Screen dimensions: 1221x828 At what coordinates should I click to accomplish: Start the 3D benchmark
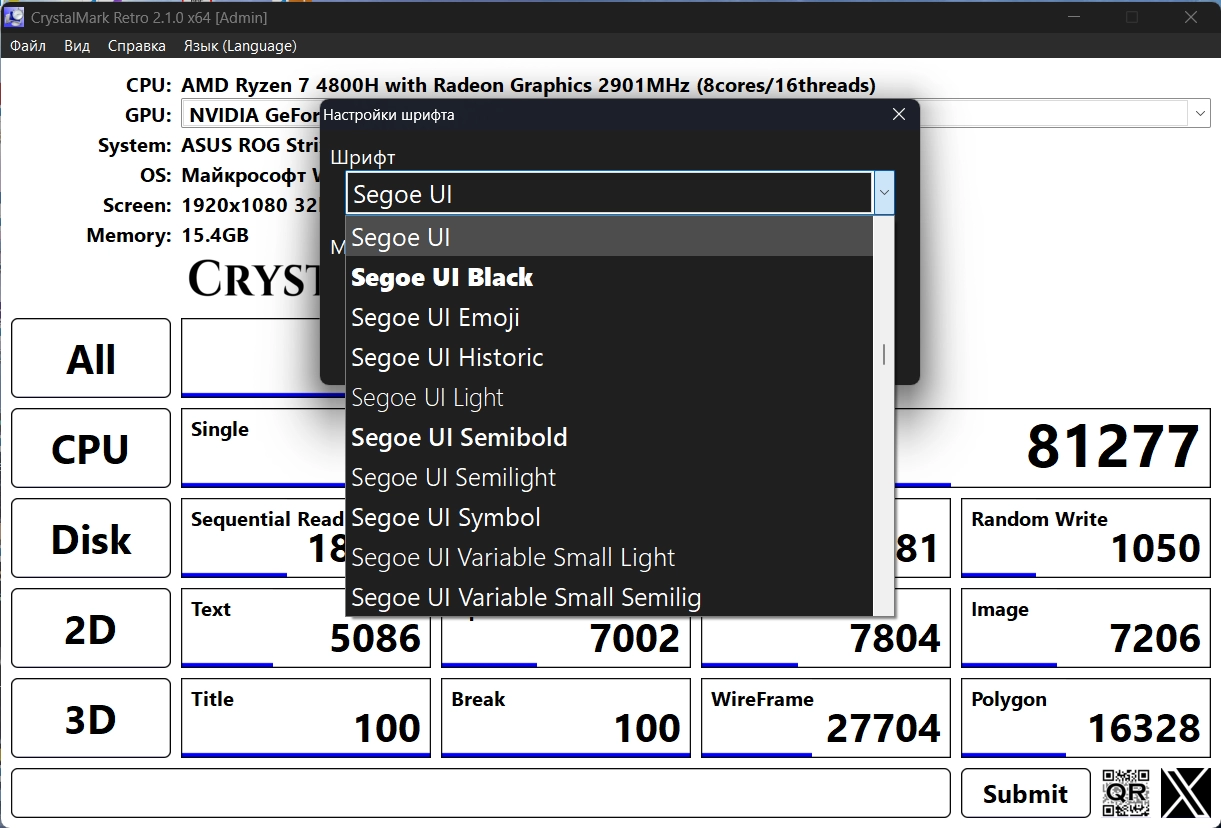pos(91,718)
